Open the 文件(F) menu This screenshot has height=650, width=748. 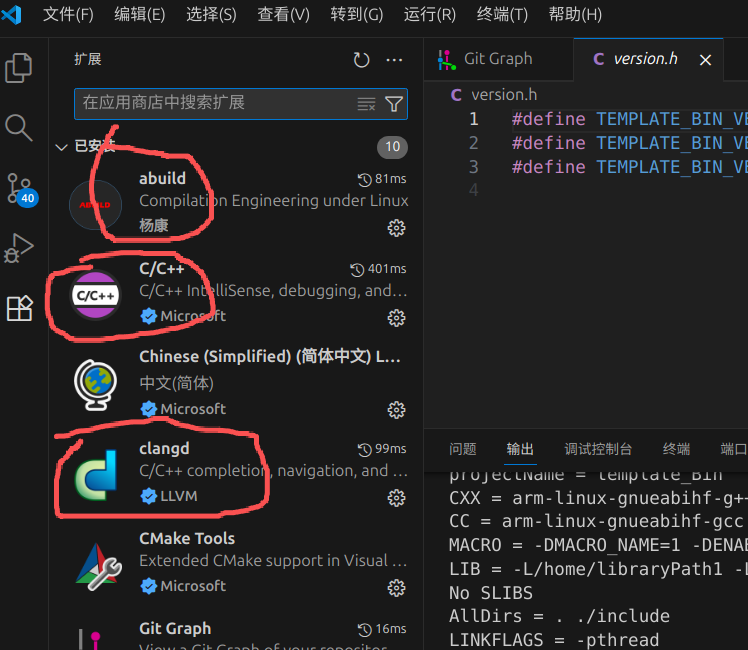tap(68, 14)
